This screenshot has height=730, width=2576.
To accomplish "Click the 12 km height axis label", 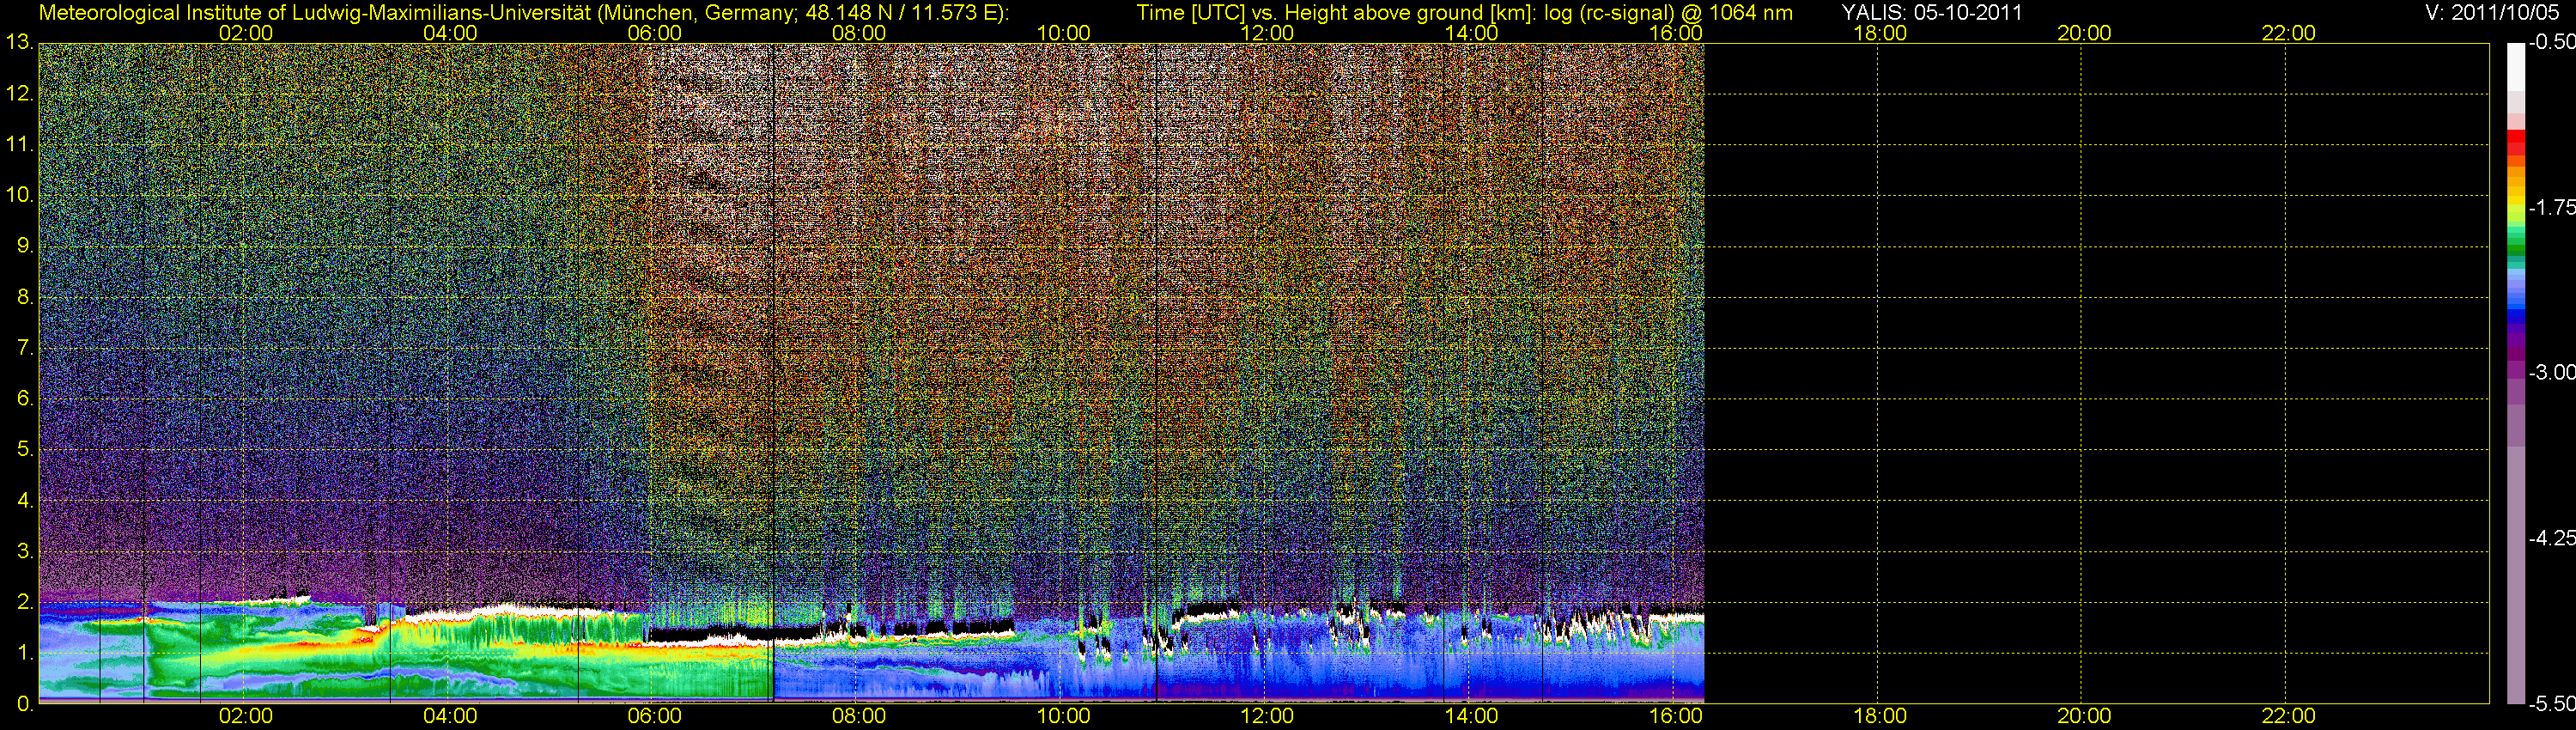I will coord(19,93).
